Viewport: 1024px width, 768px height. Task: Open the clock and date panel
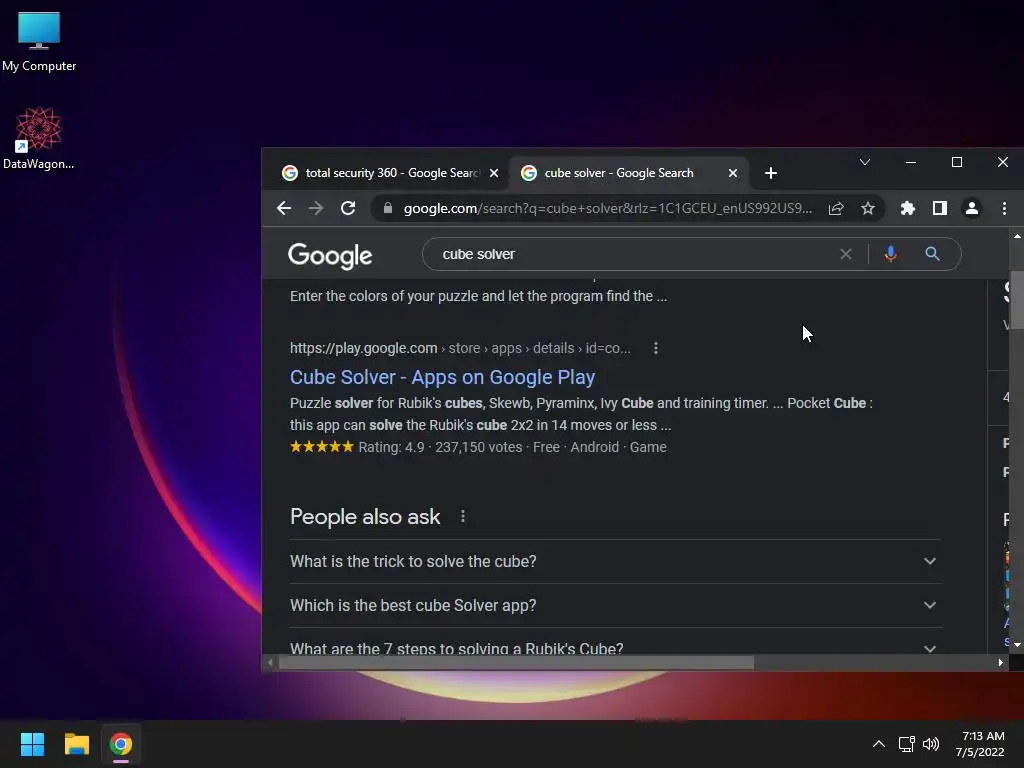click(x=980, y=744)
